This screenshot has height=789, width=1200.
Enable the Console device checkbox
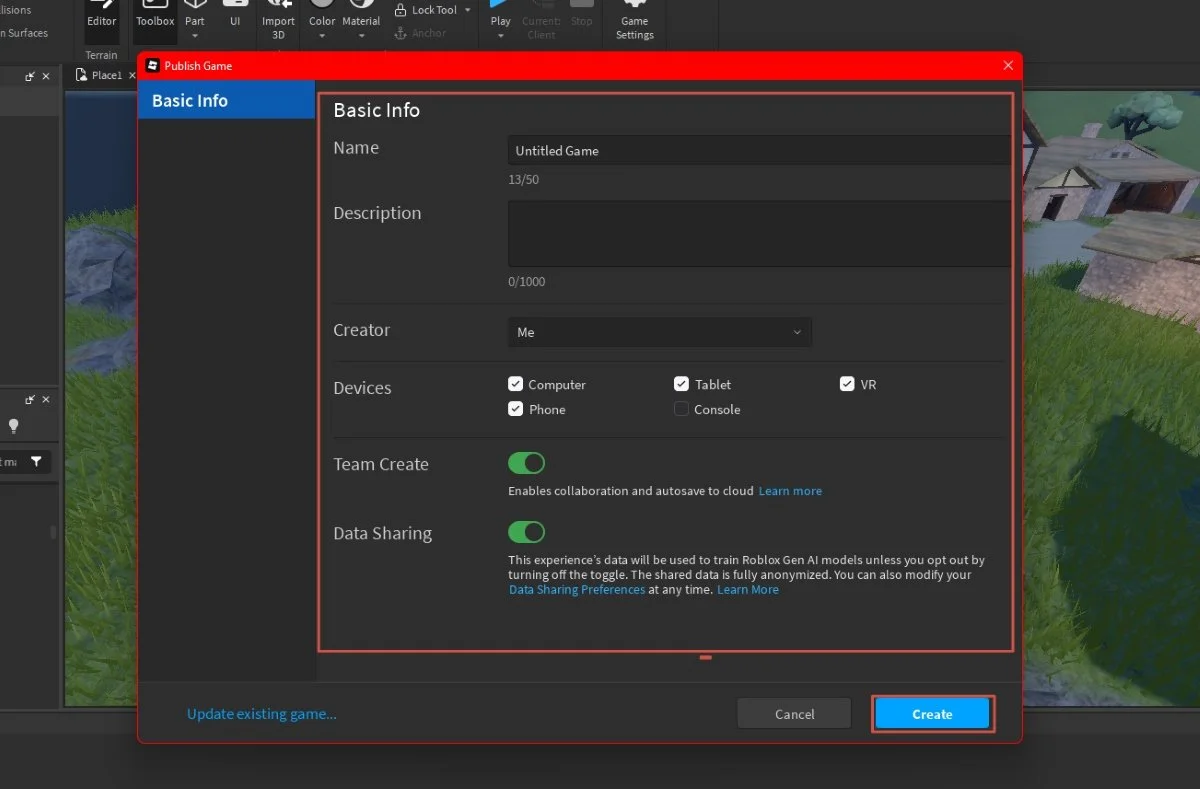click(681, 409)
